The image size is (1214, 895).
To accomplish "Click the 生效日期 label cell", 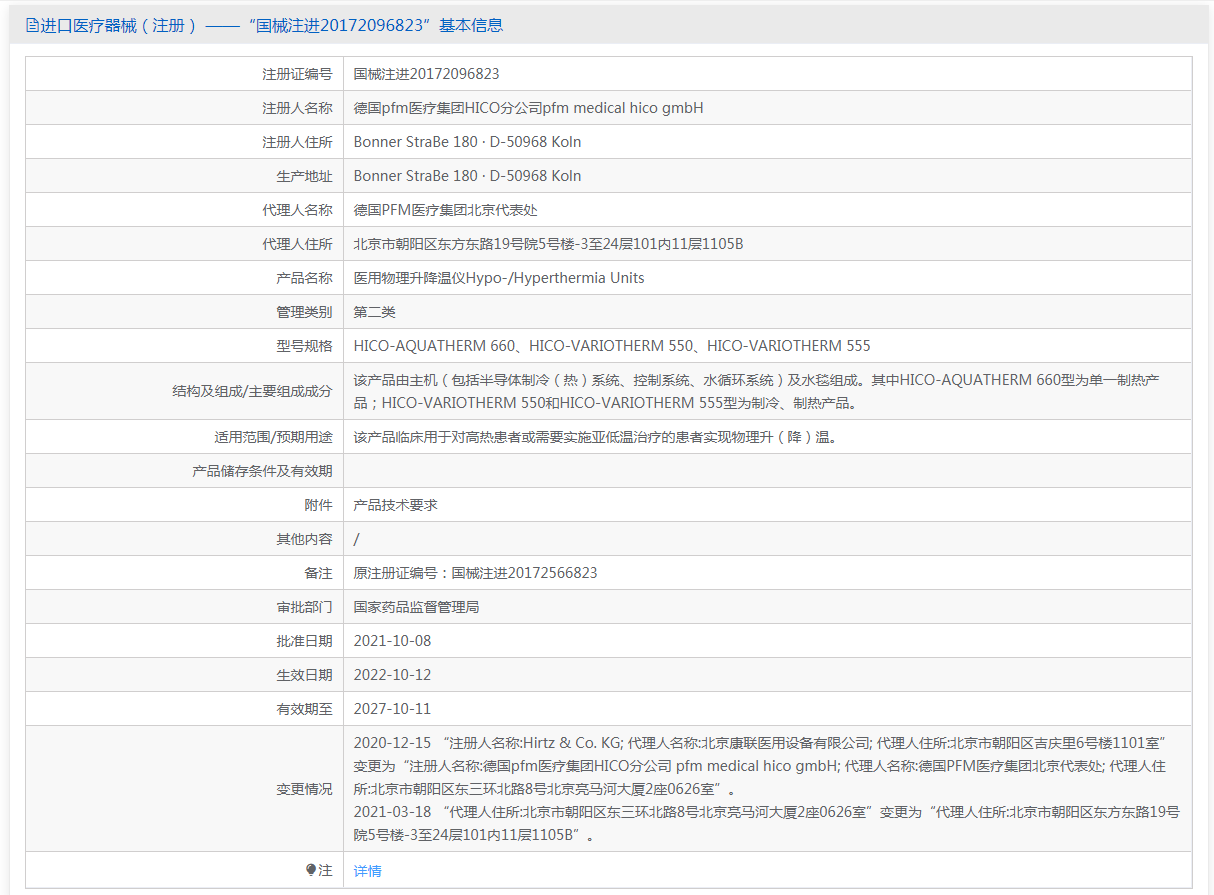I will tap(185, 675).
